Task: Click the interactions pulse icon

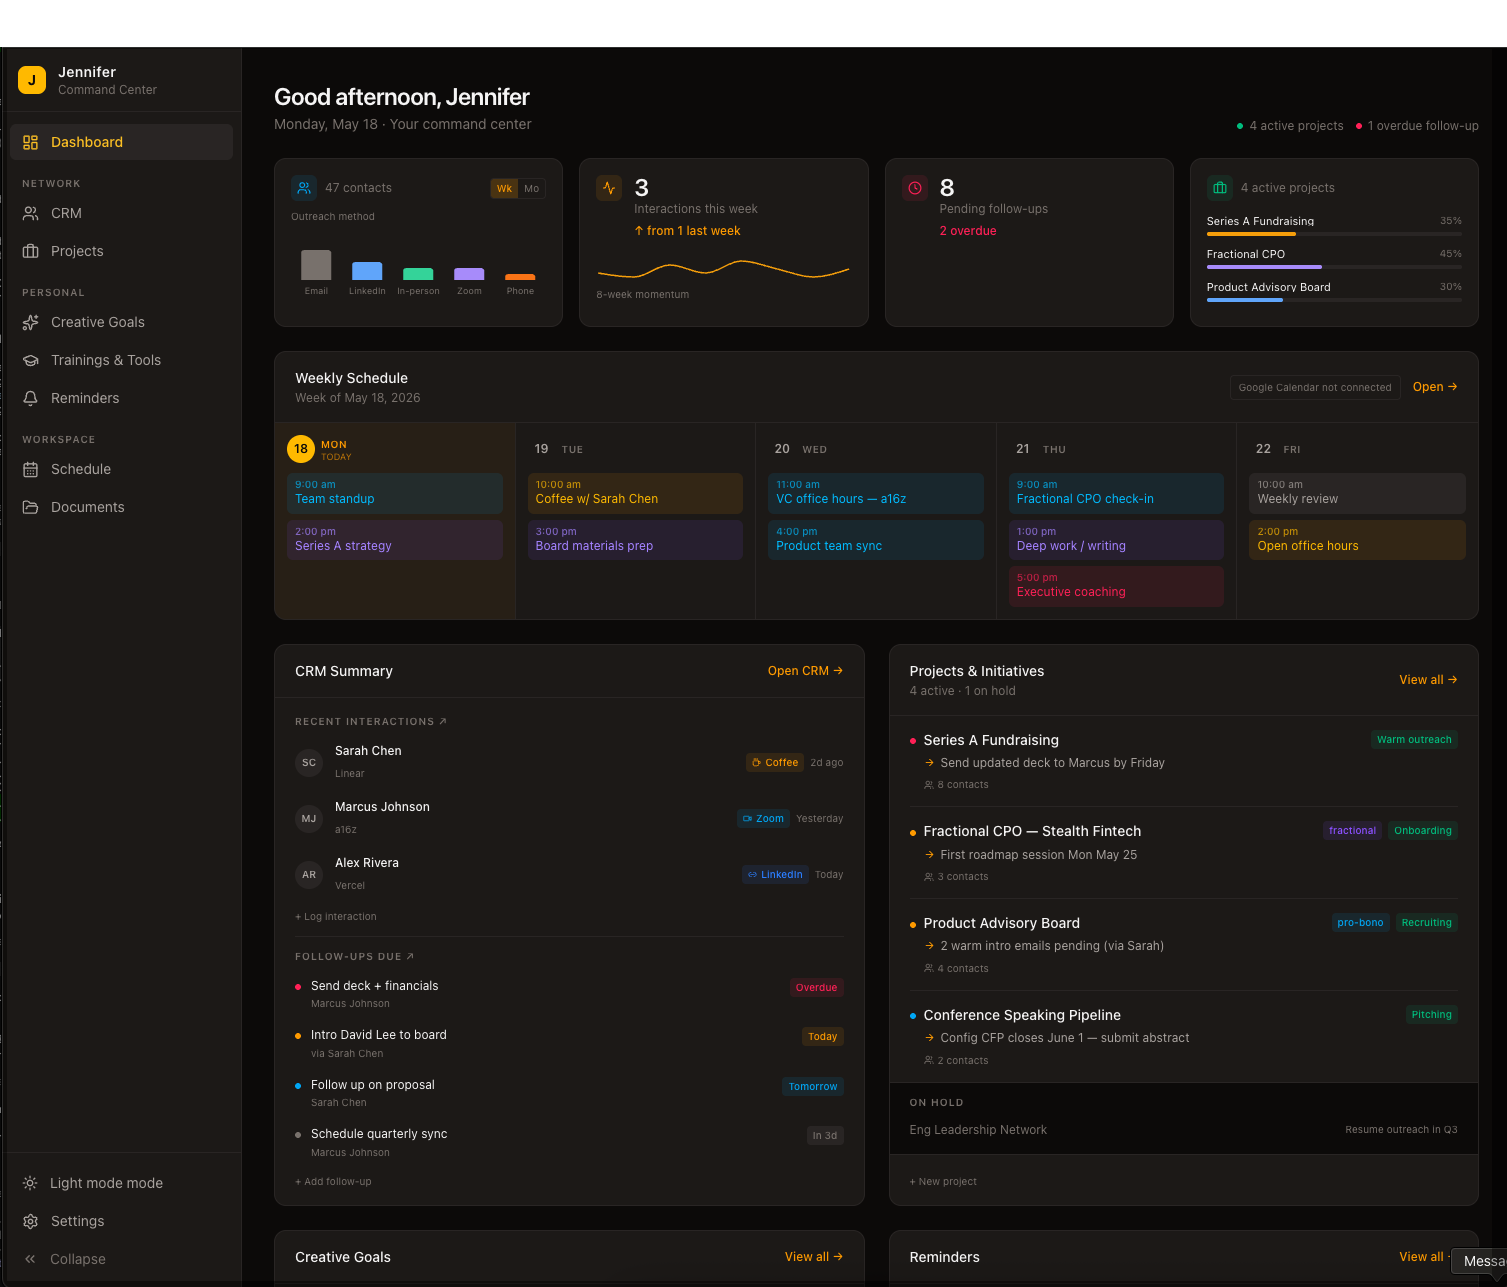Action: pyautogui.click(x=609, y=188)
